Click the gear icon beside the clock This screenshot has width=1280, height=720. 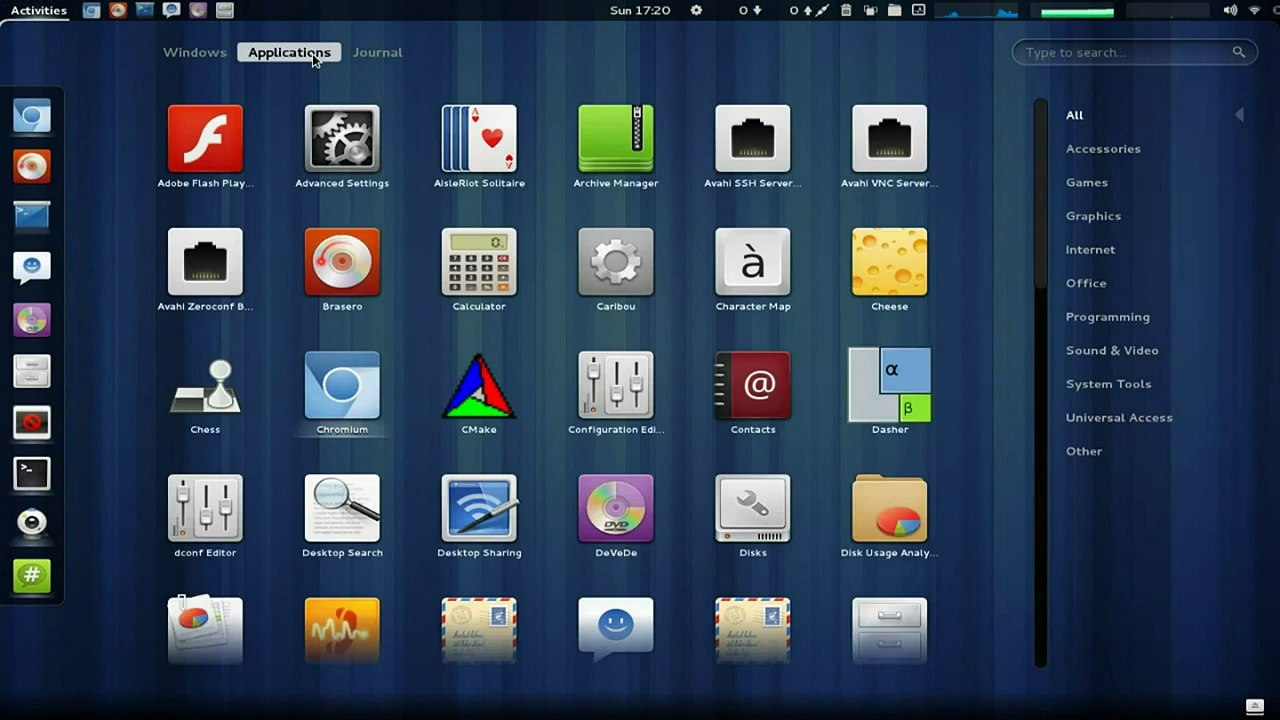[696, 10]
